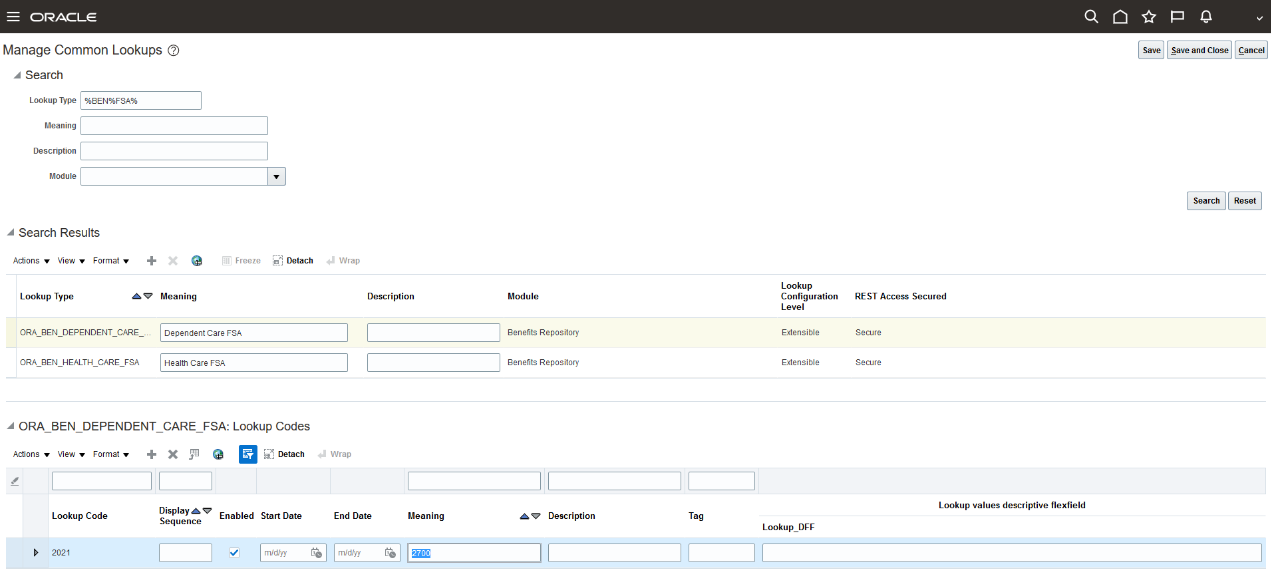Toggle Query By Example filter in Lookup Codes
Image resolution: width=1271 pixels, height=576 pixels.
click(x=248, y=454)
